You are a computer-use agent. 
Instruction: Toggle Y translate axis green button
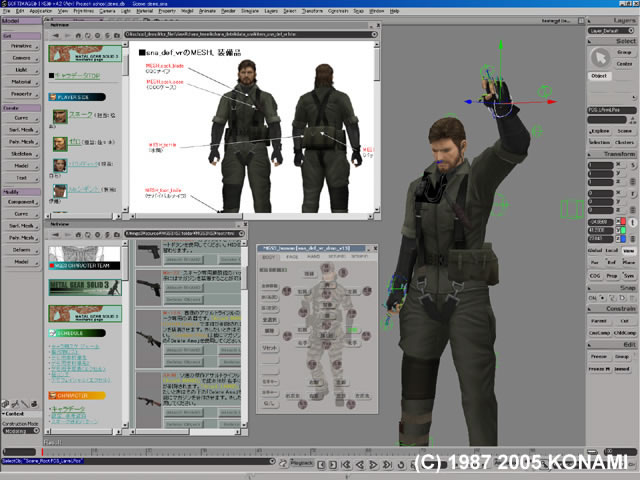(x=620, y=230)
